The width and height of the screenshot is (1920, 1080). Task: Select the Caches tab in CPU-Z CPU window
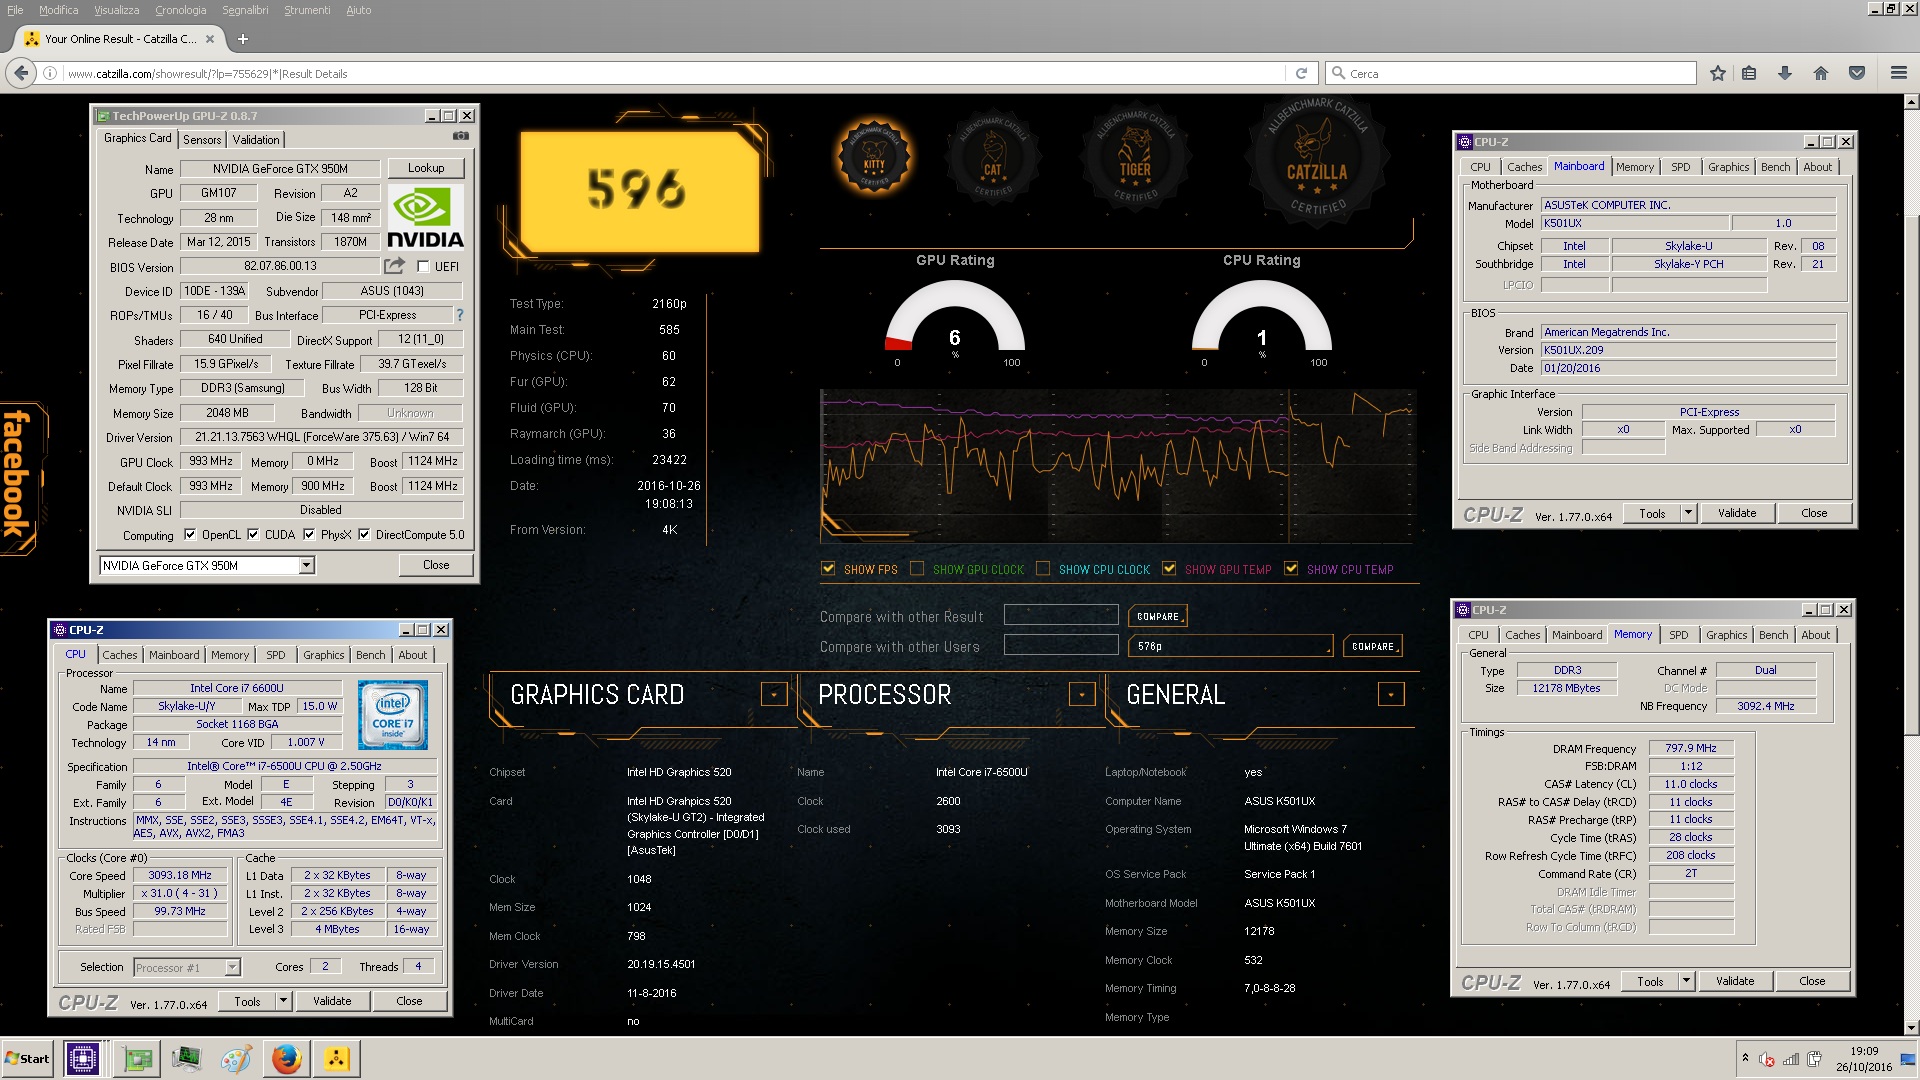(x=120, y=655)
